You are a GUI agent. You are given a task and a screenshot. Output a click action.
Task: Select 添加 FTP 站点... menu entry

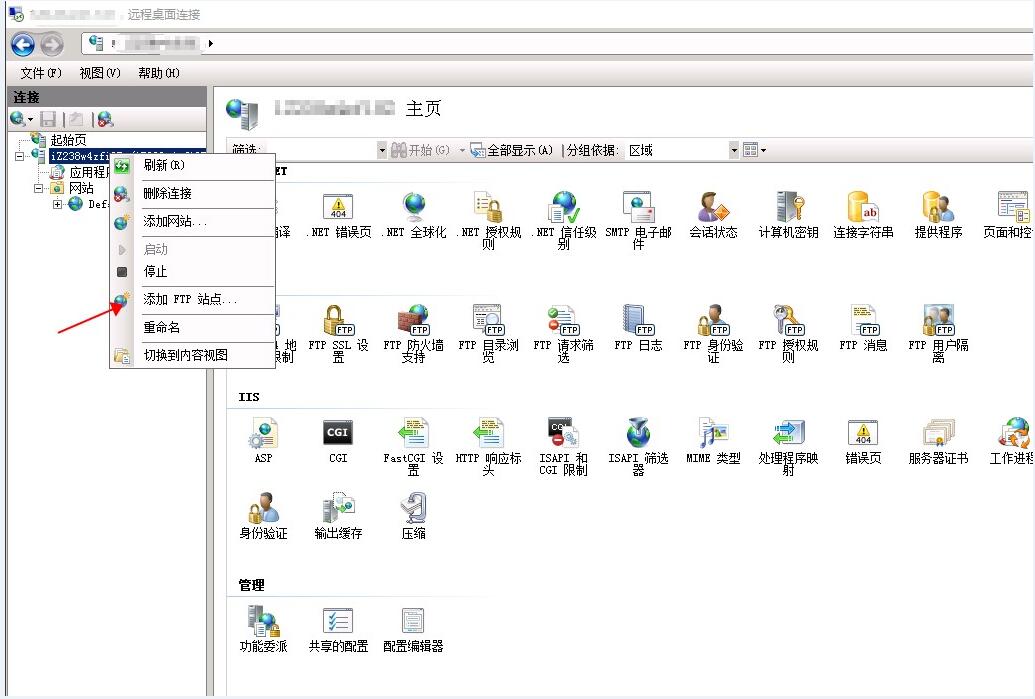pos(192,299)
